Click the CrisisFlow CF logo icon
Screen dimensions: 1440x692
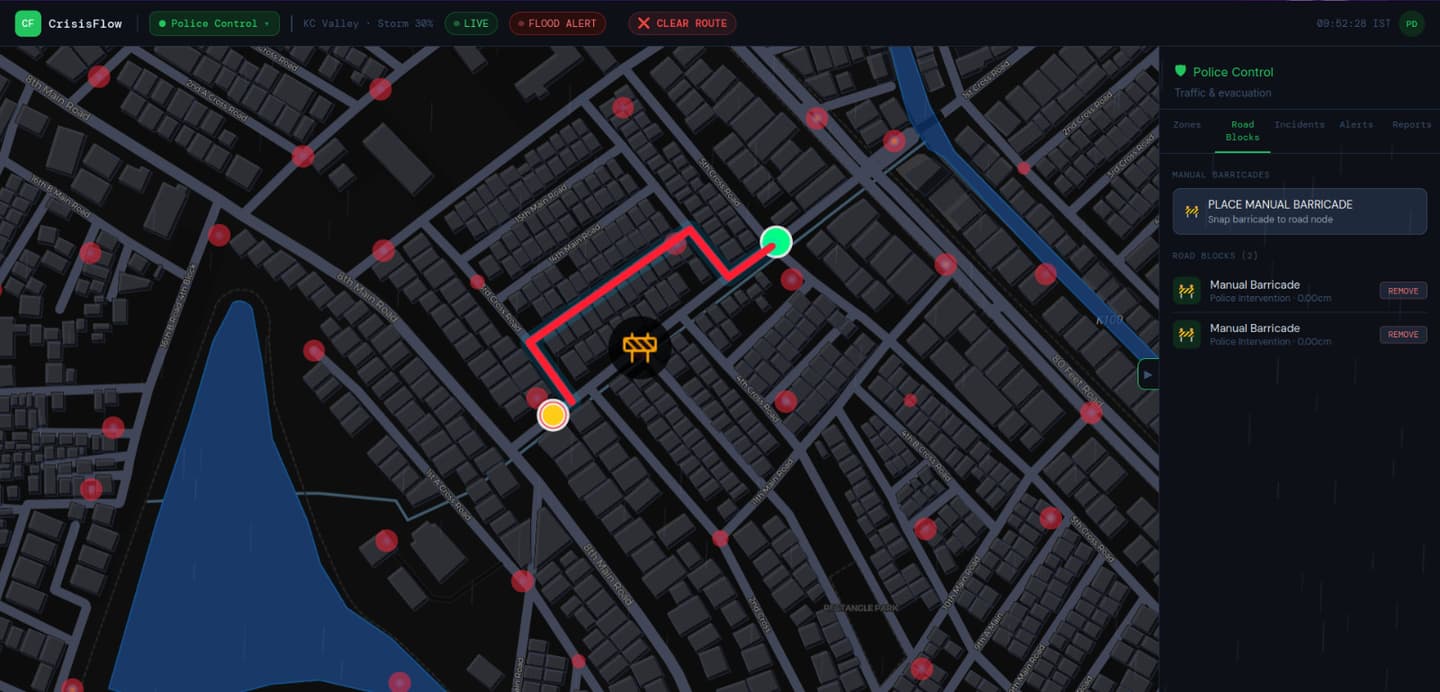click(28, 23)
